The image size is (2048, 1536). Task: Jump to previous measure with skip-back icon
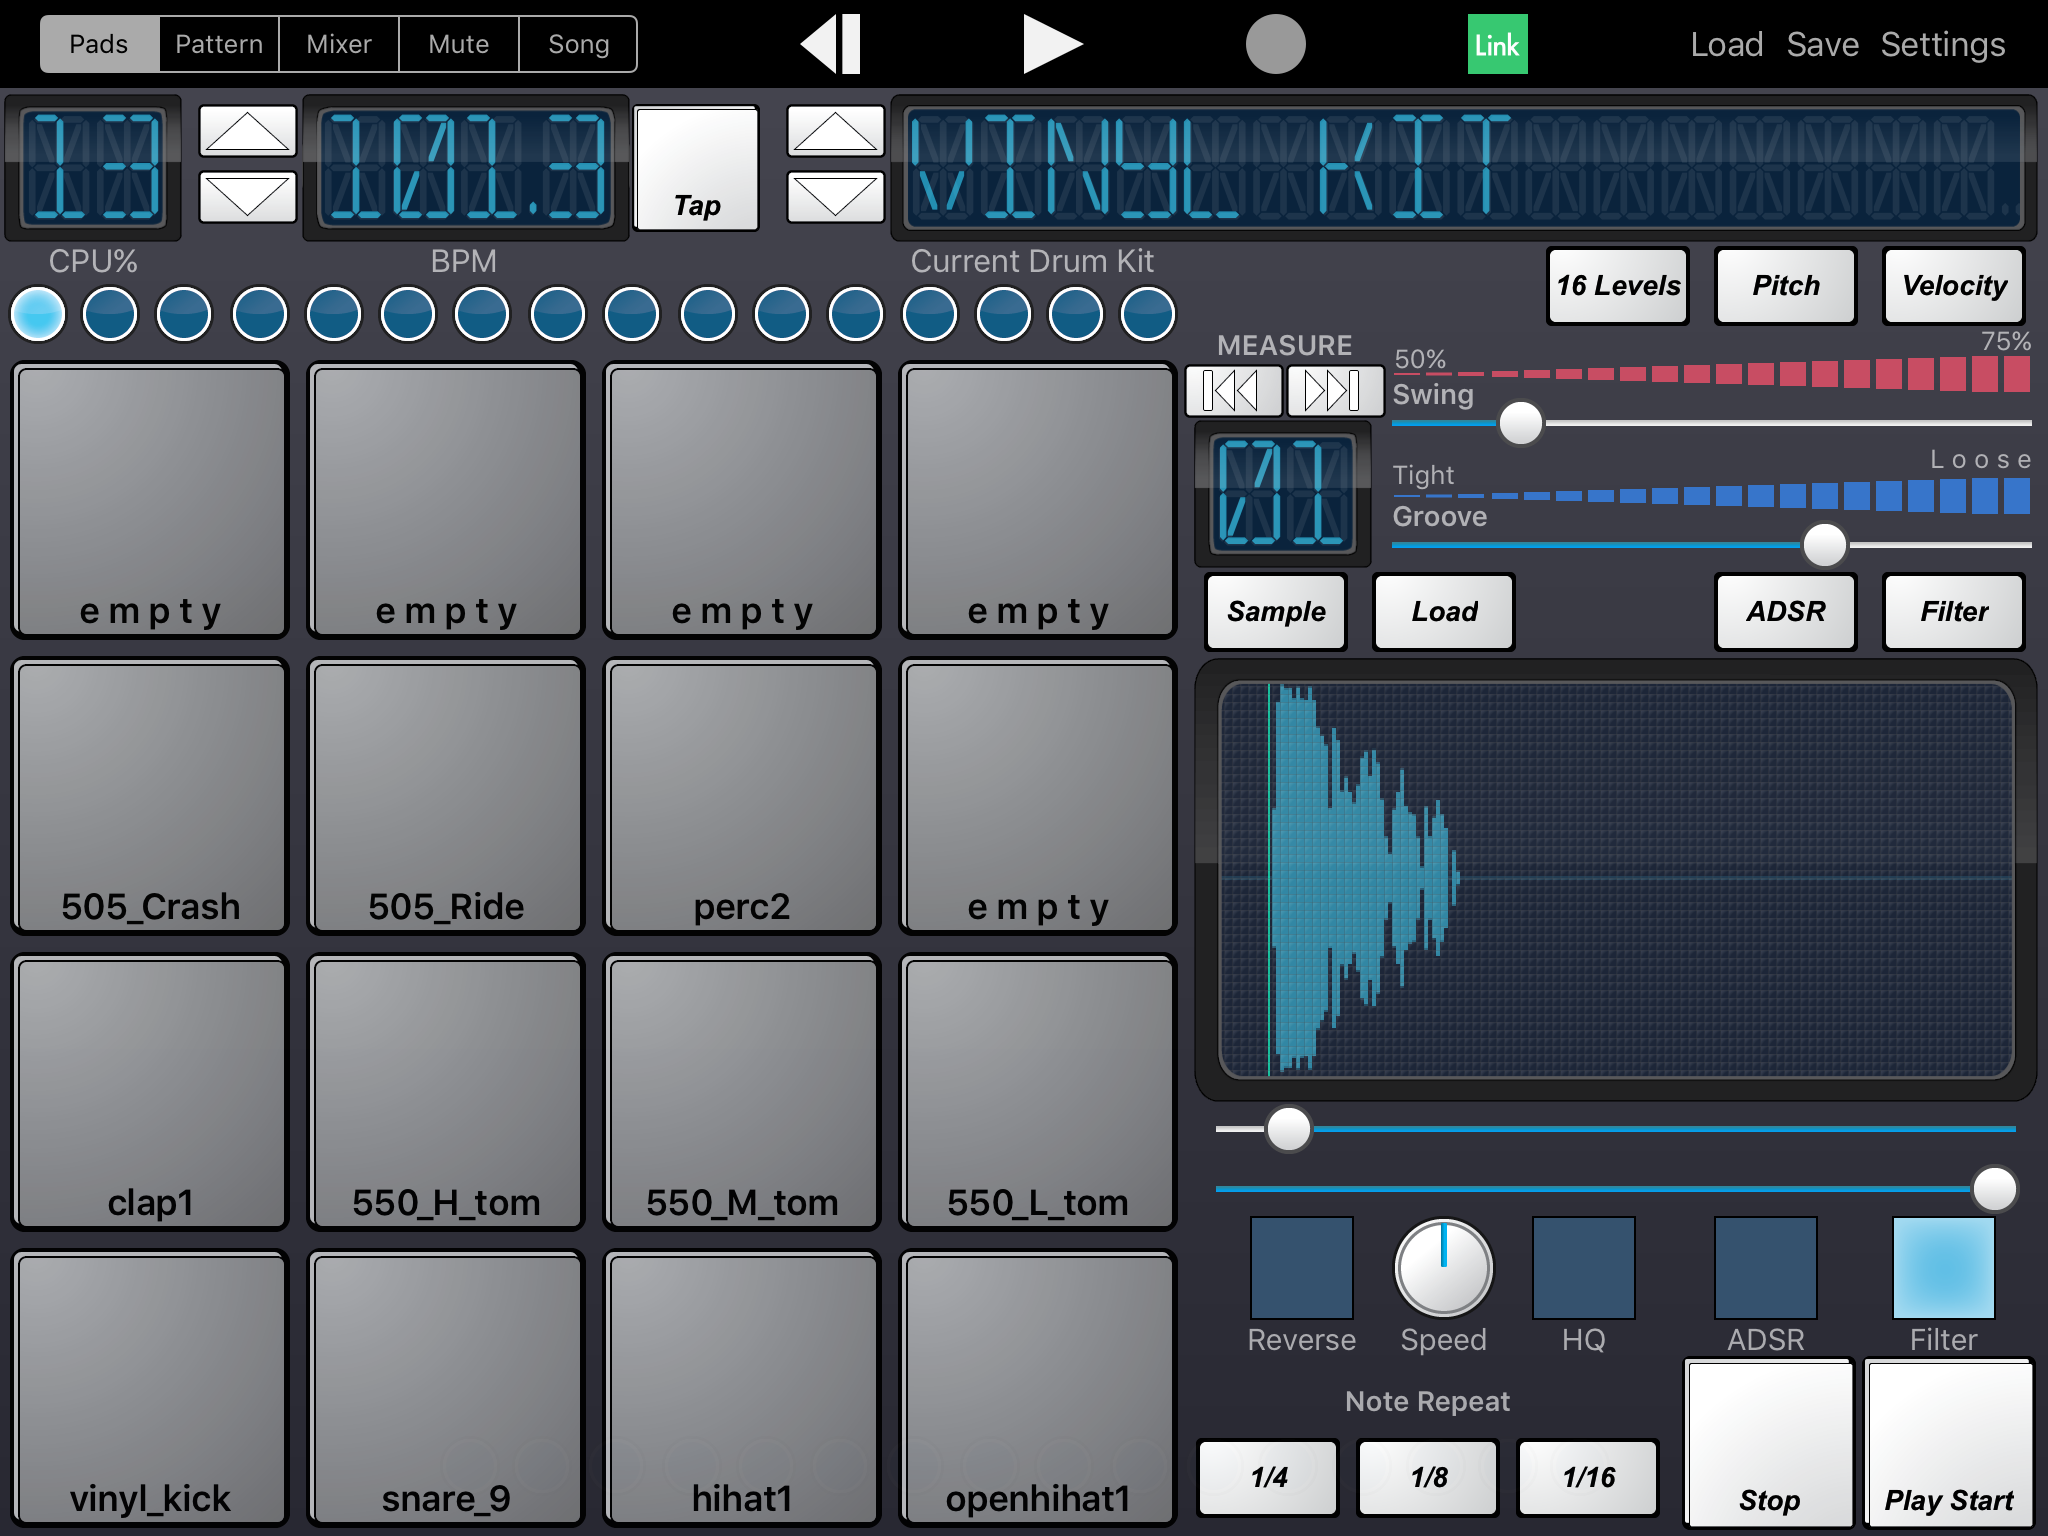[x=1232, y=390]
